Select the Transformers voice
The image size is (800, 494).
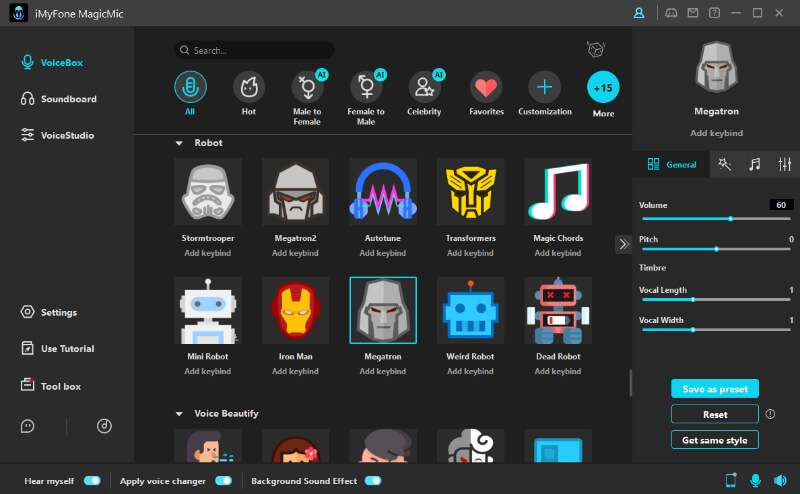click(470, 192)
